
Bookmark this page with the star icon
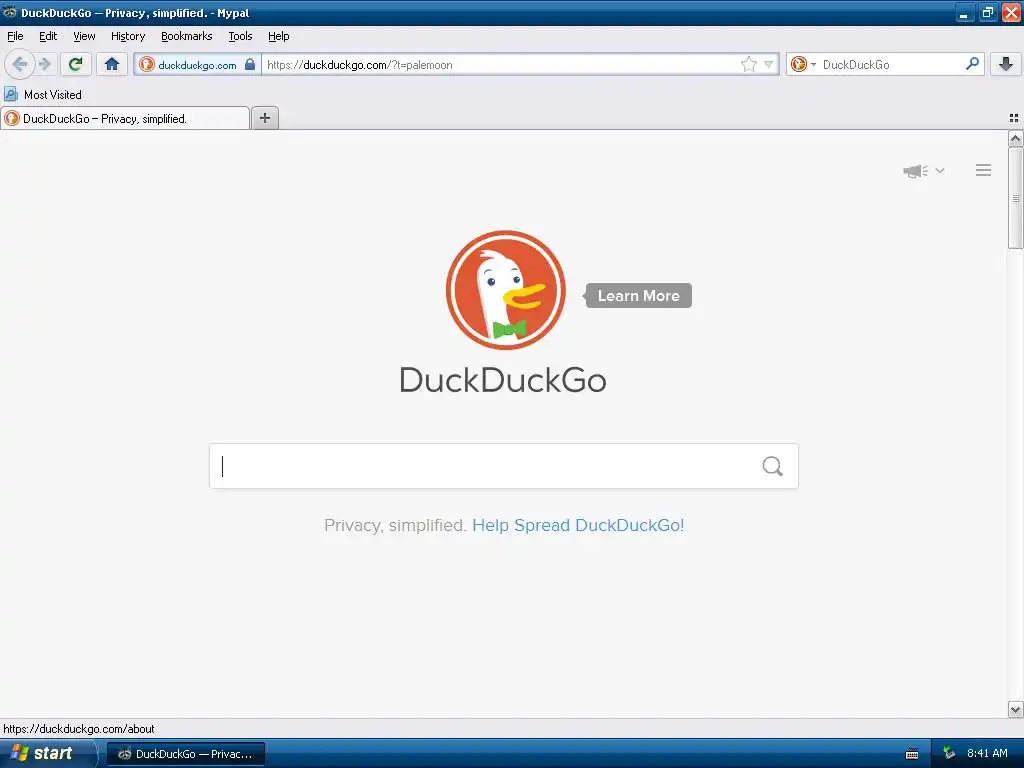[x=748, y=64]
